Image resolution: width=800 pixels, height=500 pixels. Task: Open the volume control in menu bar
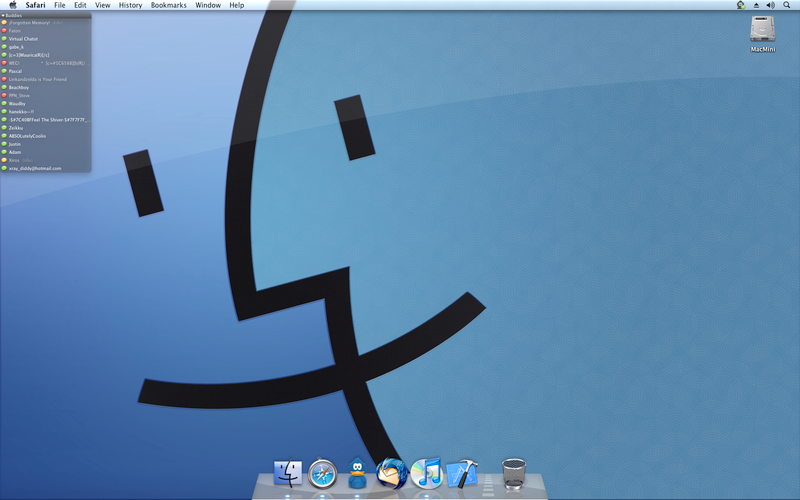point(770,5)
